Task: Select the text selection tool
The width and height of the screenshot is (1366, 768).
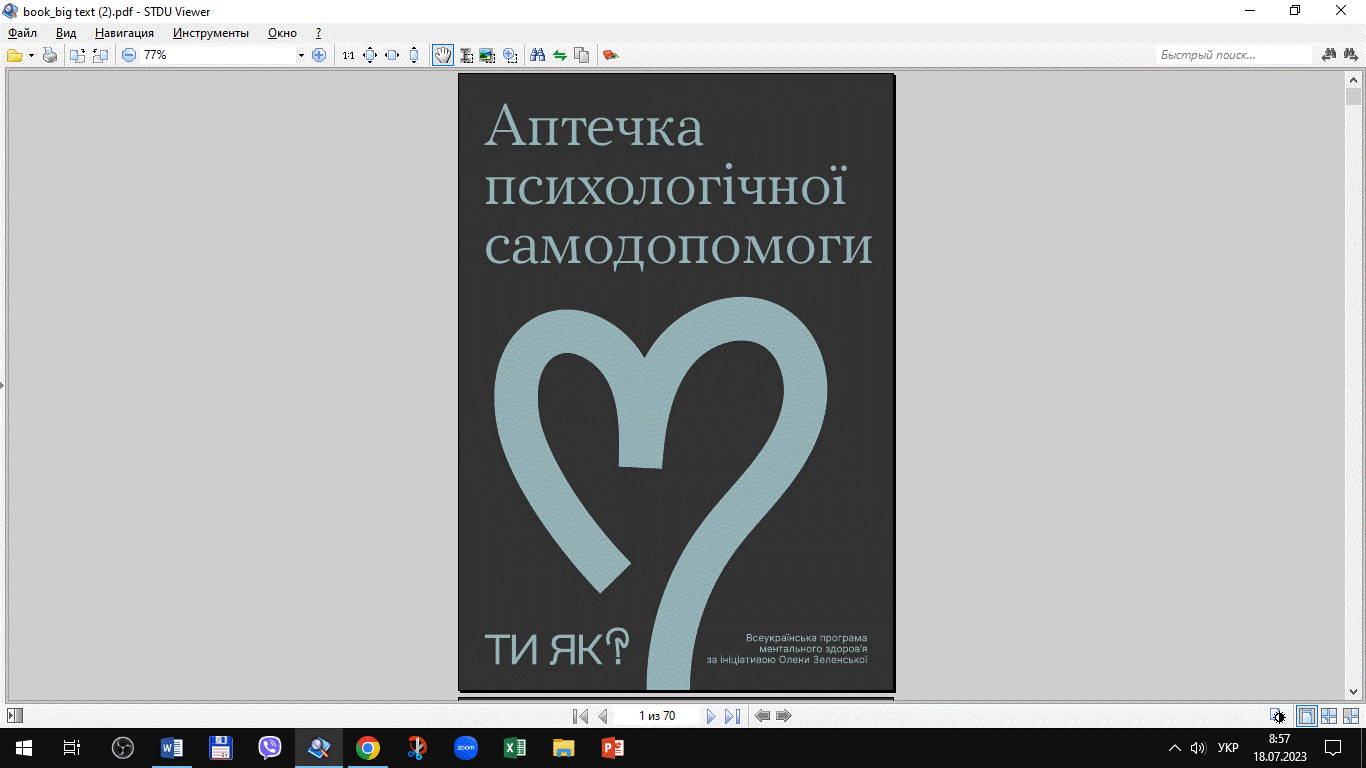Action: click(x=466, y=55)
